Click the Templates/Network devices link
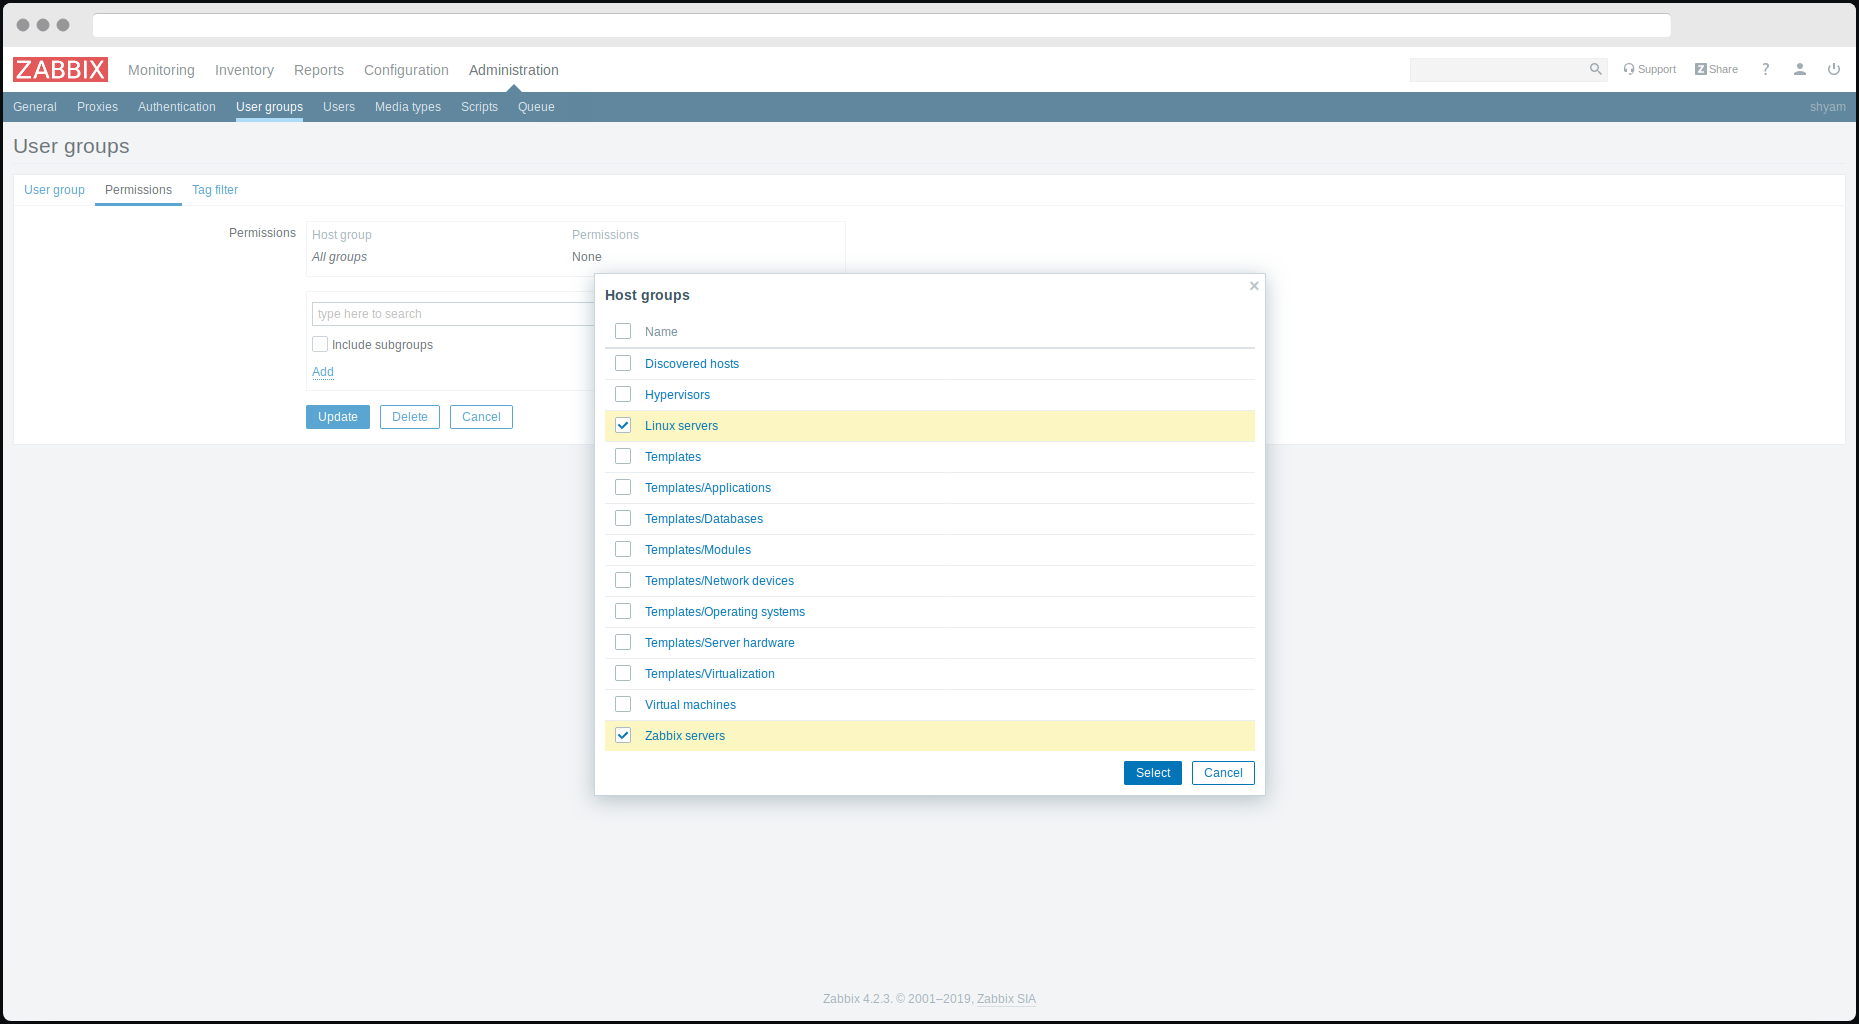The height and width of the screenshot is (1024, 1859). [719, 581]
